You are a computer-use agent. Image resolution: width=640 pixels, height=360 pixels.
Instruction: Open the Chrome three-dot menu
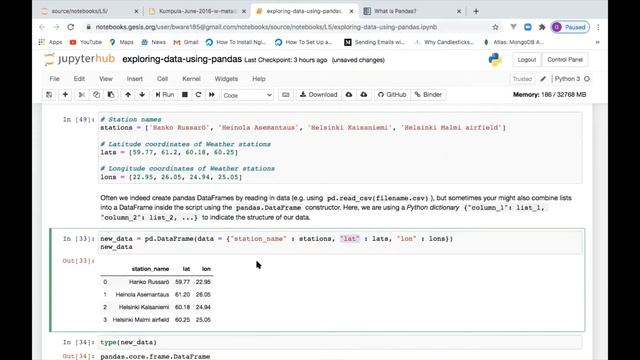point(598,27)
